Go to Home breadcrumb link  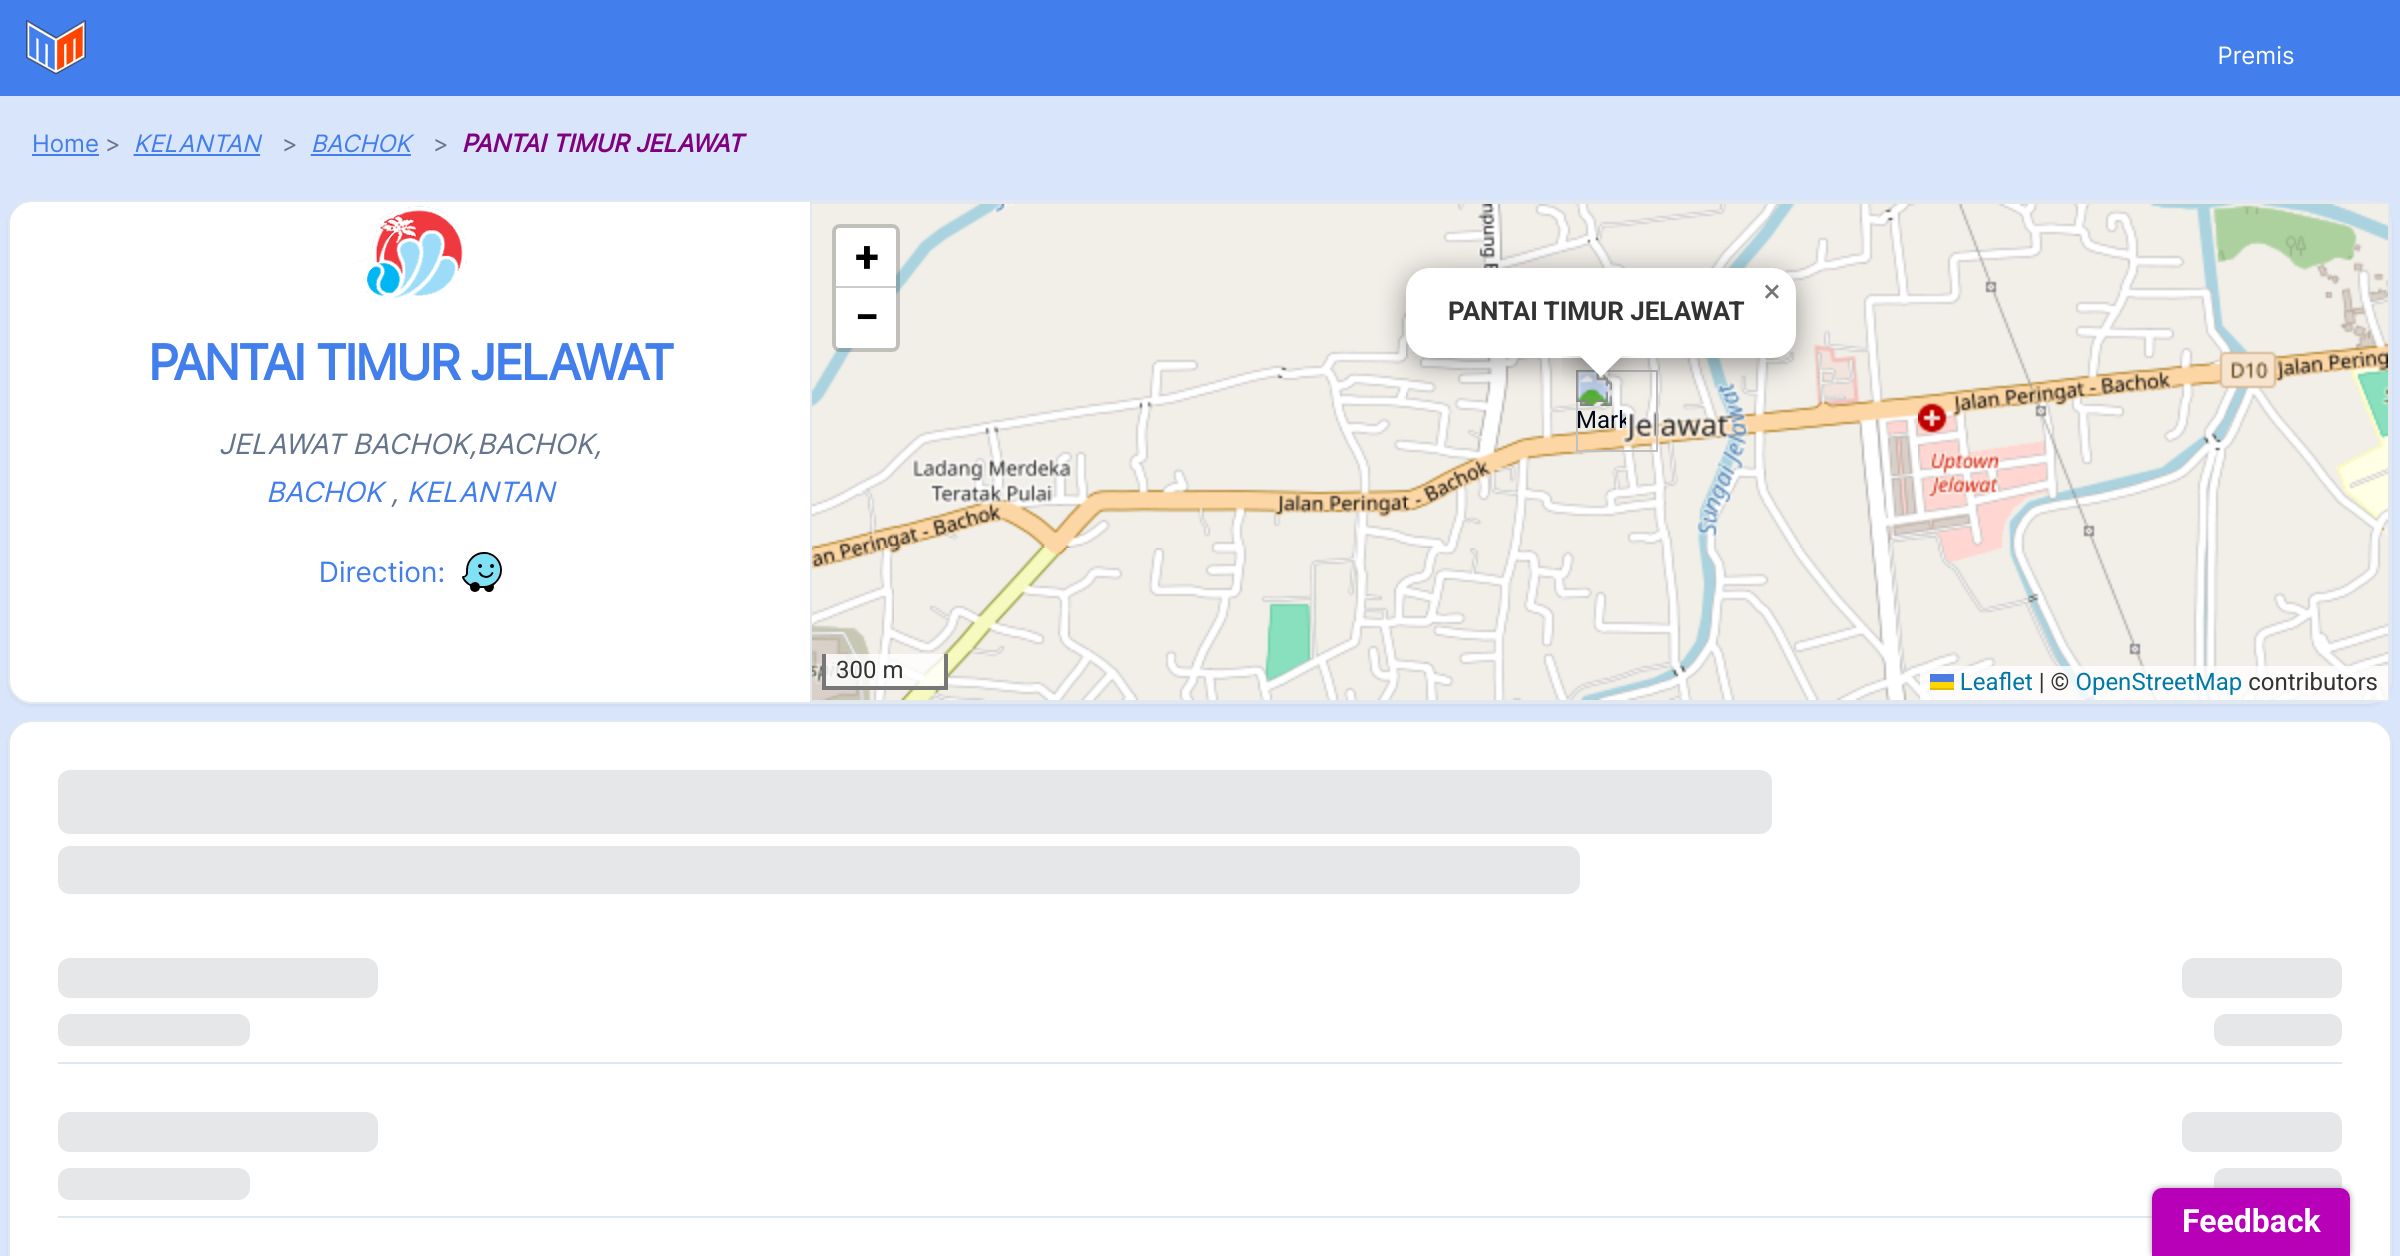point(65,144)
